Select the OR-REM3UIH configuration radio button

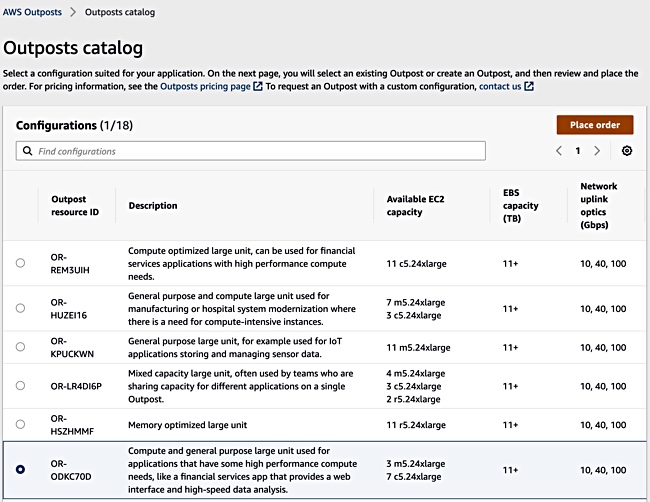(x=20, y=263)
